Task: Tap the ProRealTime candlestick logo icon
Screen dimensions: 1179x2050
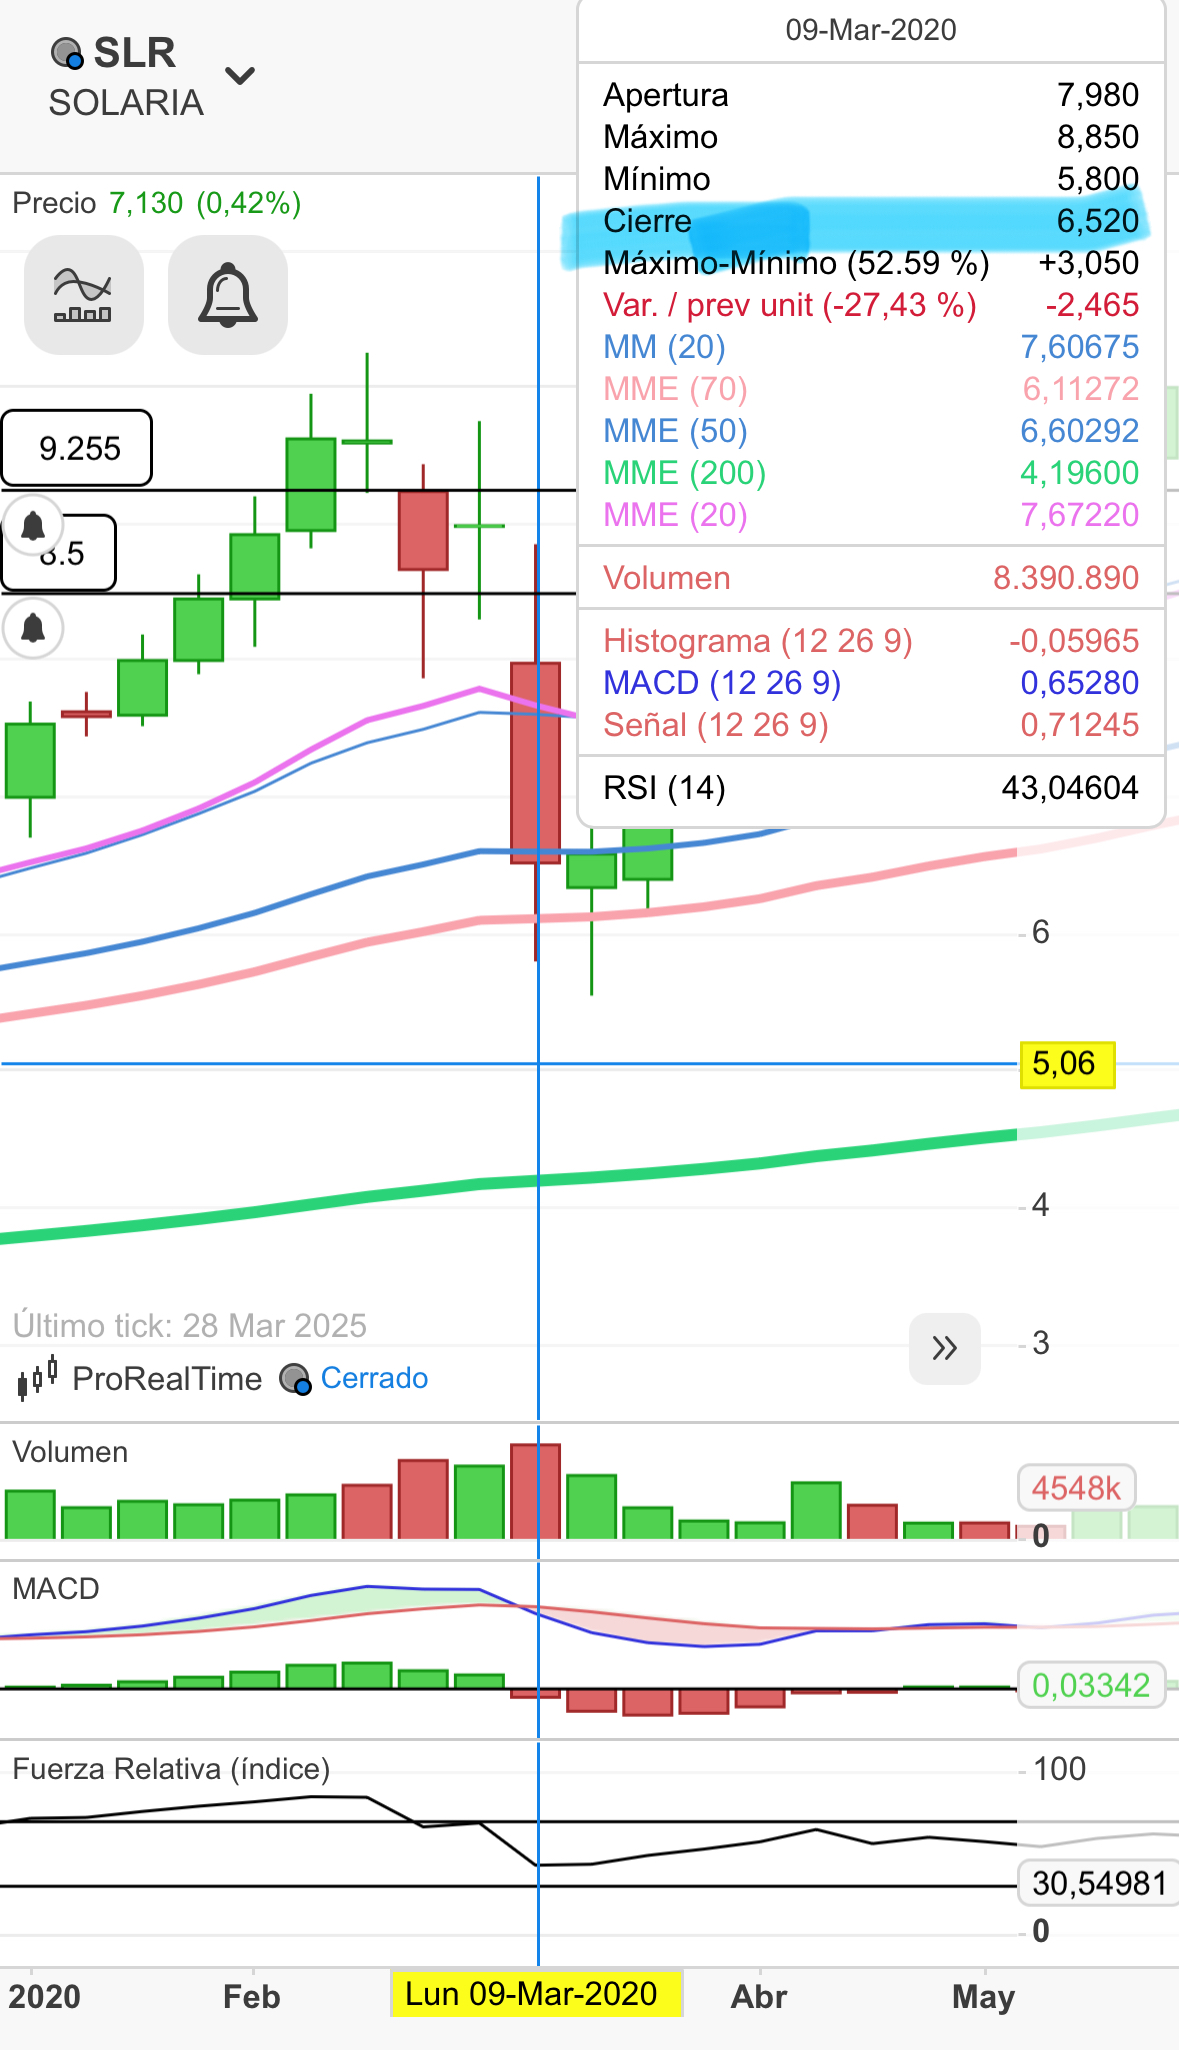Action: (38, 1379)
